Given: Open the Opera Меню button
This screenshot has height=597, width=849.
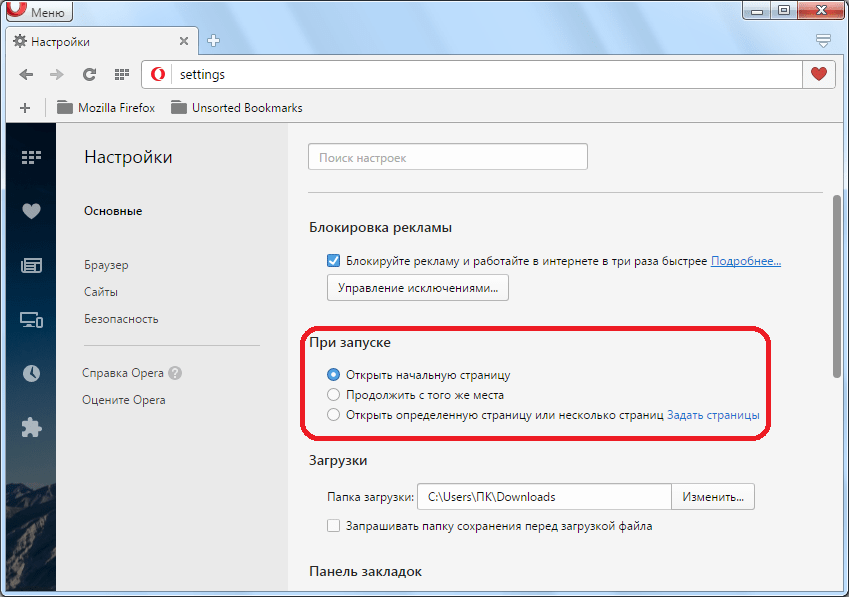Looking at the screenshot, I should [x=40, y=10].
